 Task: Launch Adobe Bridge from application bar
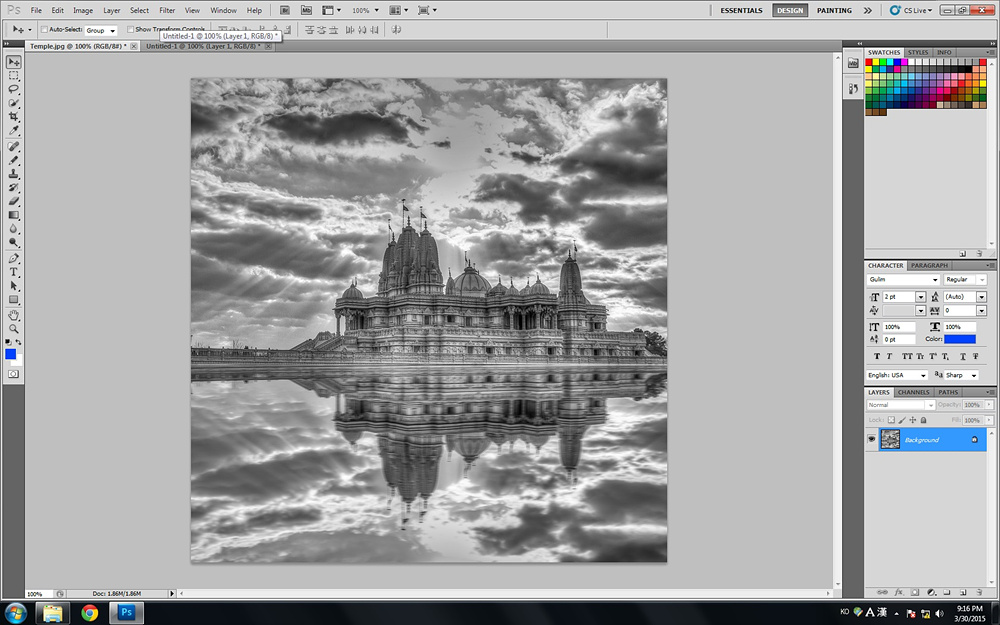(285, 10)
